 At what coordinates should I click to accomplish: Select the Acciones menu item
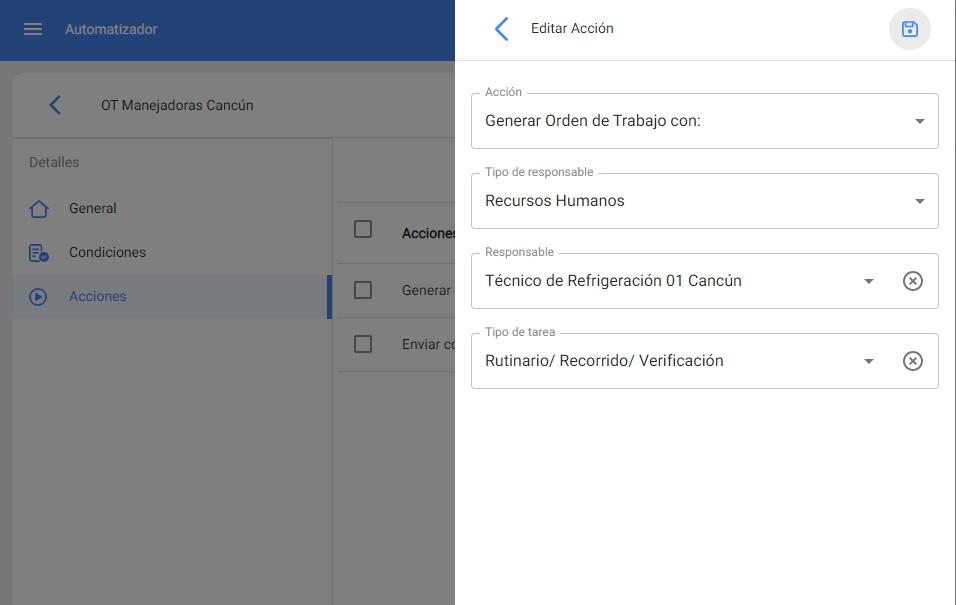click(x=97, y=297)
